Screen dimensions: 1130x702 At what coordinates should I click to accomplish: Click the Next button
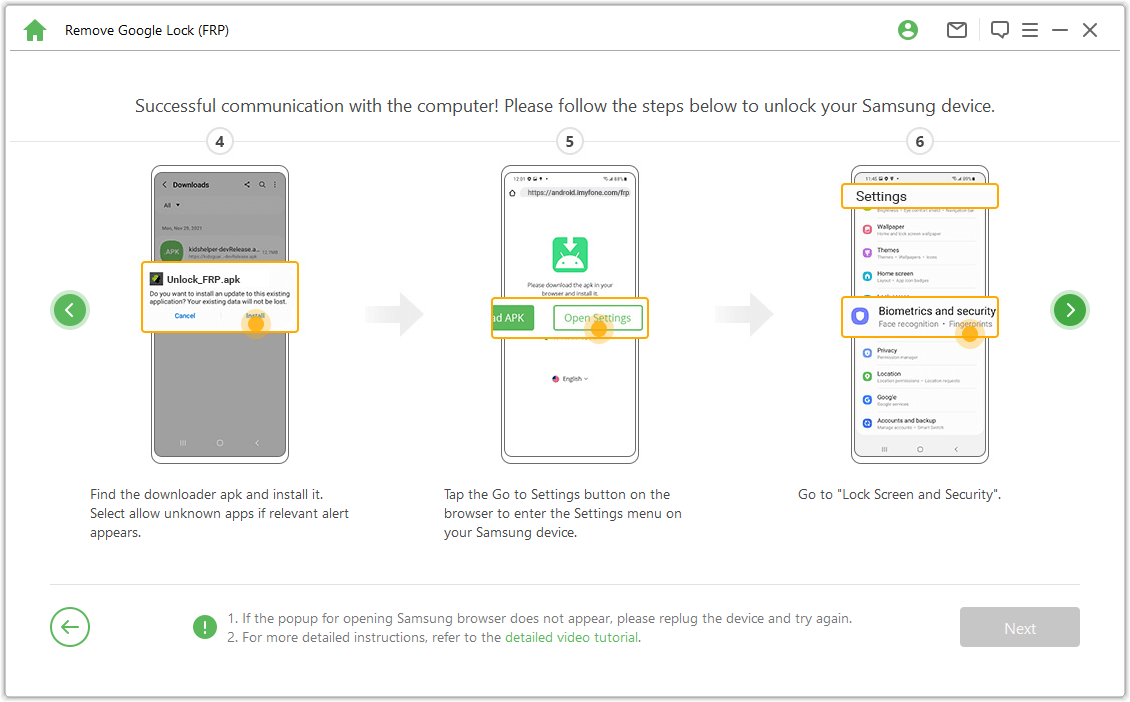point(1019,627)
